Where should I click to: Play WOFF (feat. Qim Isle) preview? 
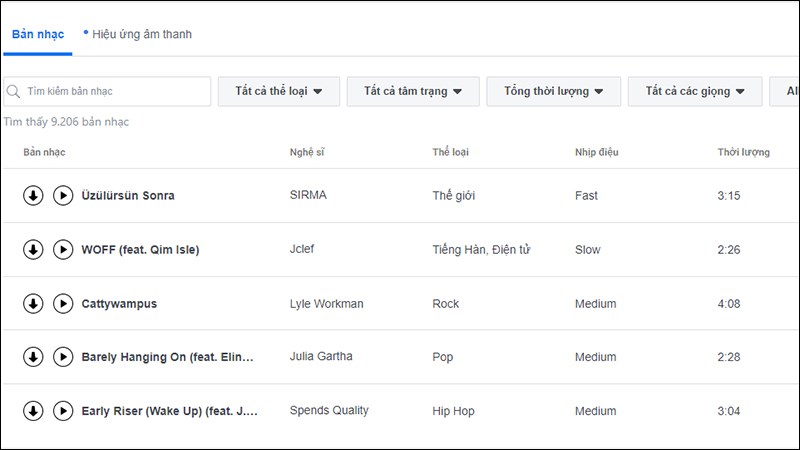pyautogui.click(x=63, y=249)
